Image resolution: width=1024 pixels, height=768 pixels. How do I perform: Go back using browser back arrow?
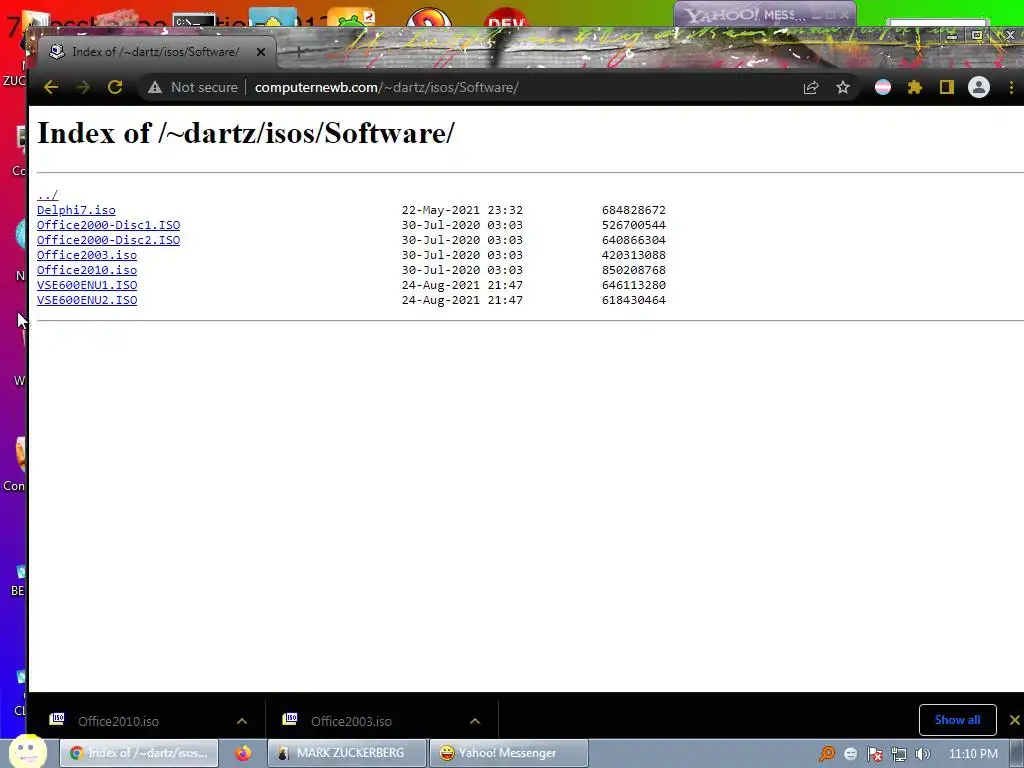click(x=51, y=88)
